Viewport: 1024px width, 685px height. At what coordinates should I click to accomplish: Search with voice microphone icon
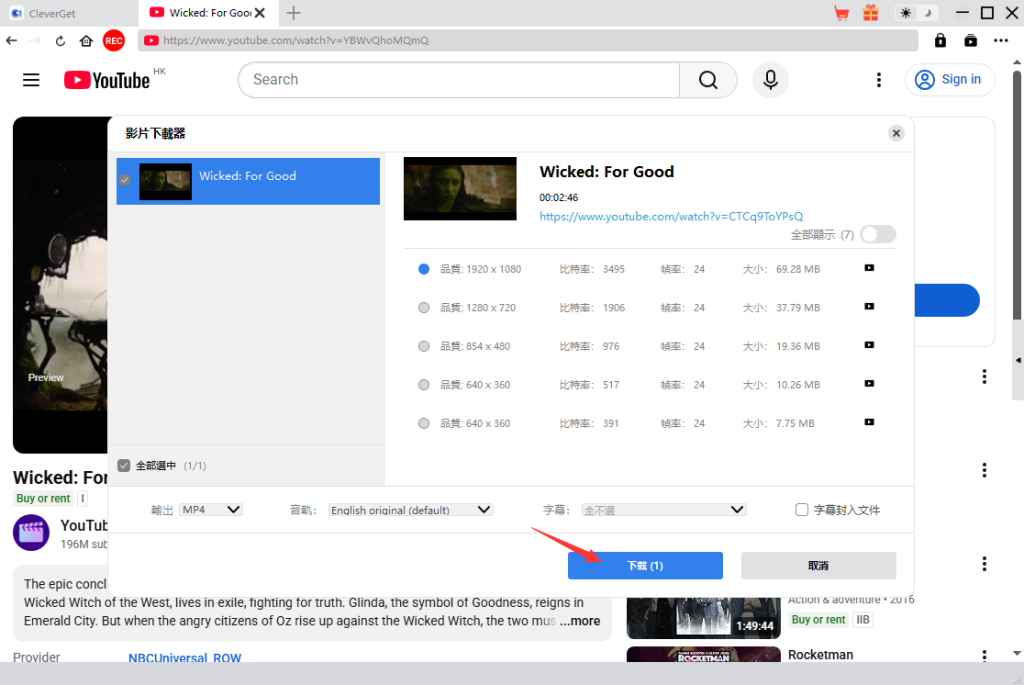coord(771,80)
